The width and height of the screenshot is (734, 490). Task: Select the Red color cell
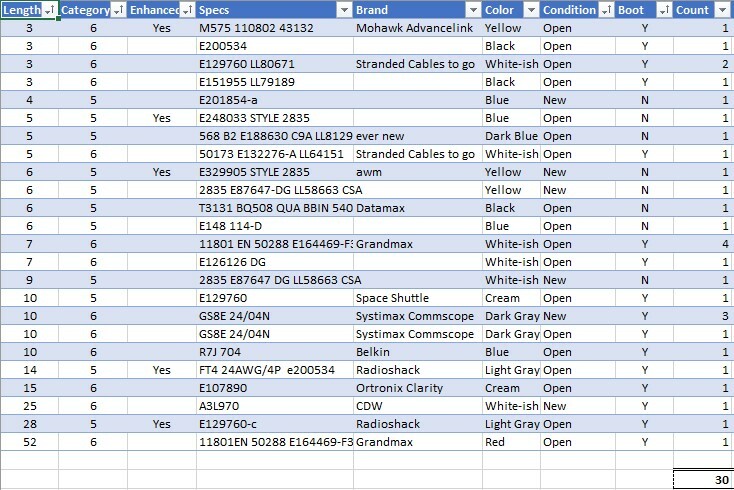click(511, 442)
